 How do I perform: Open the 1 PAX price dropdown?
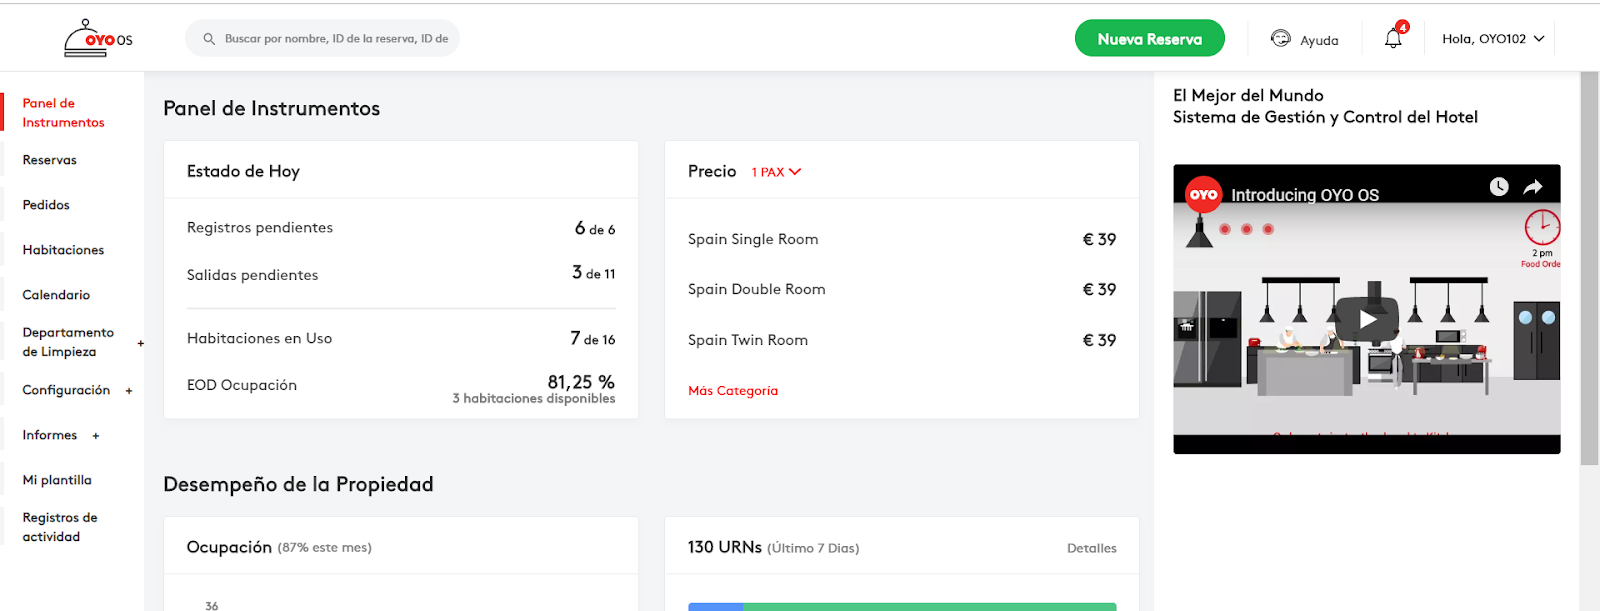point(776,172)
